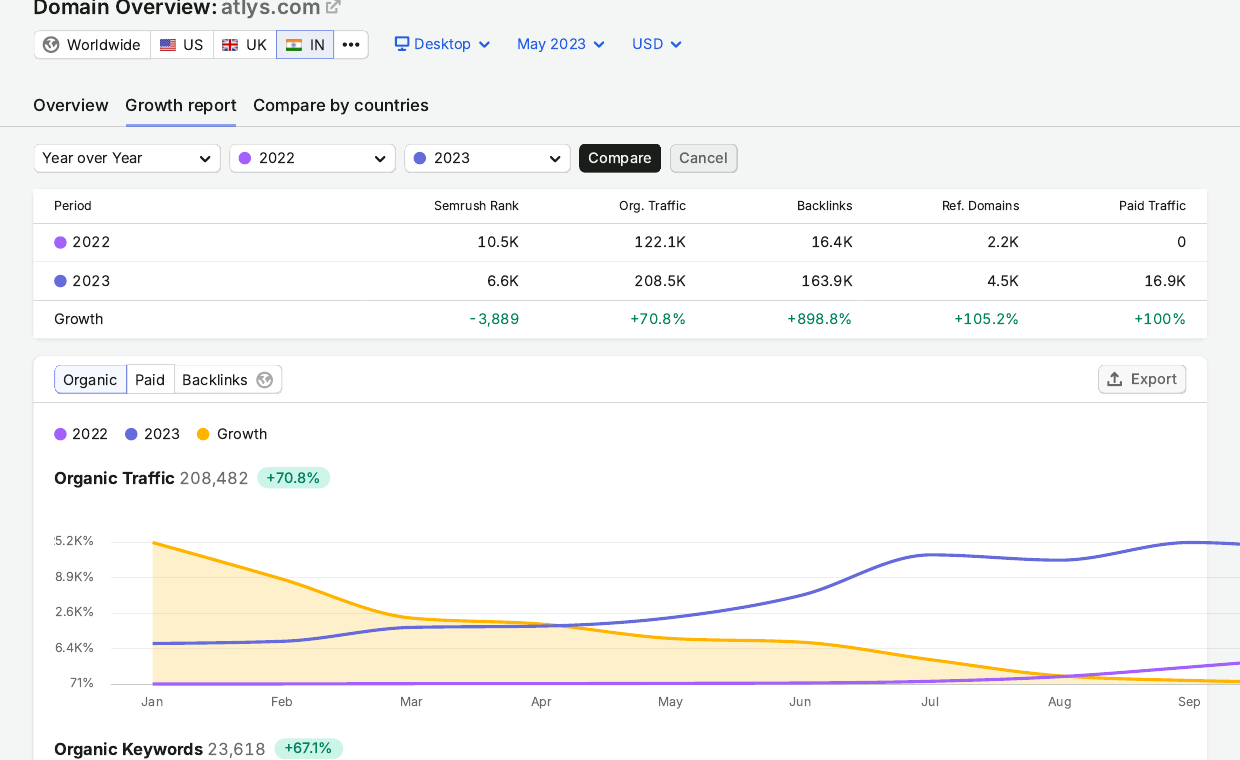
Task: Click the Growth row label
Action: 79,319
